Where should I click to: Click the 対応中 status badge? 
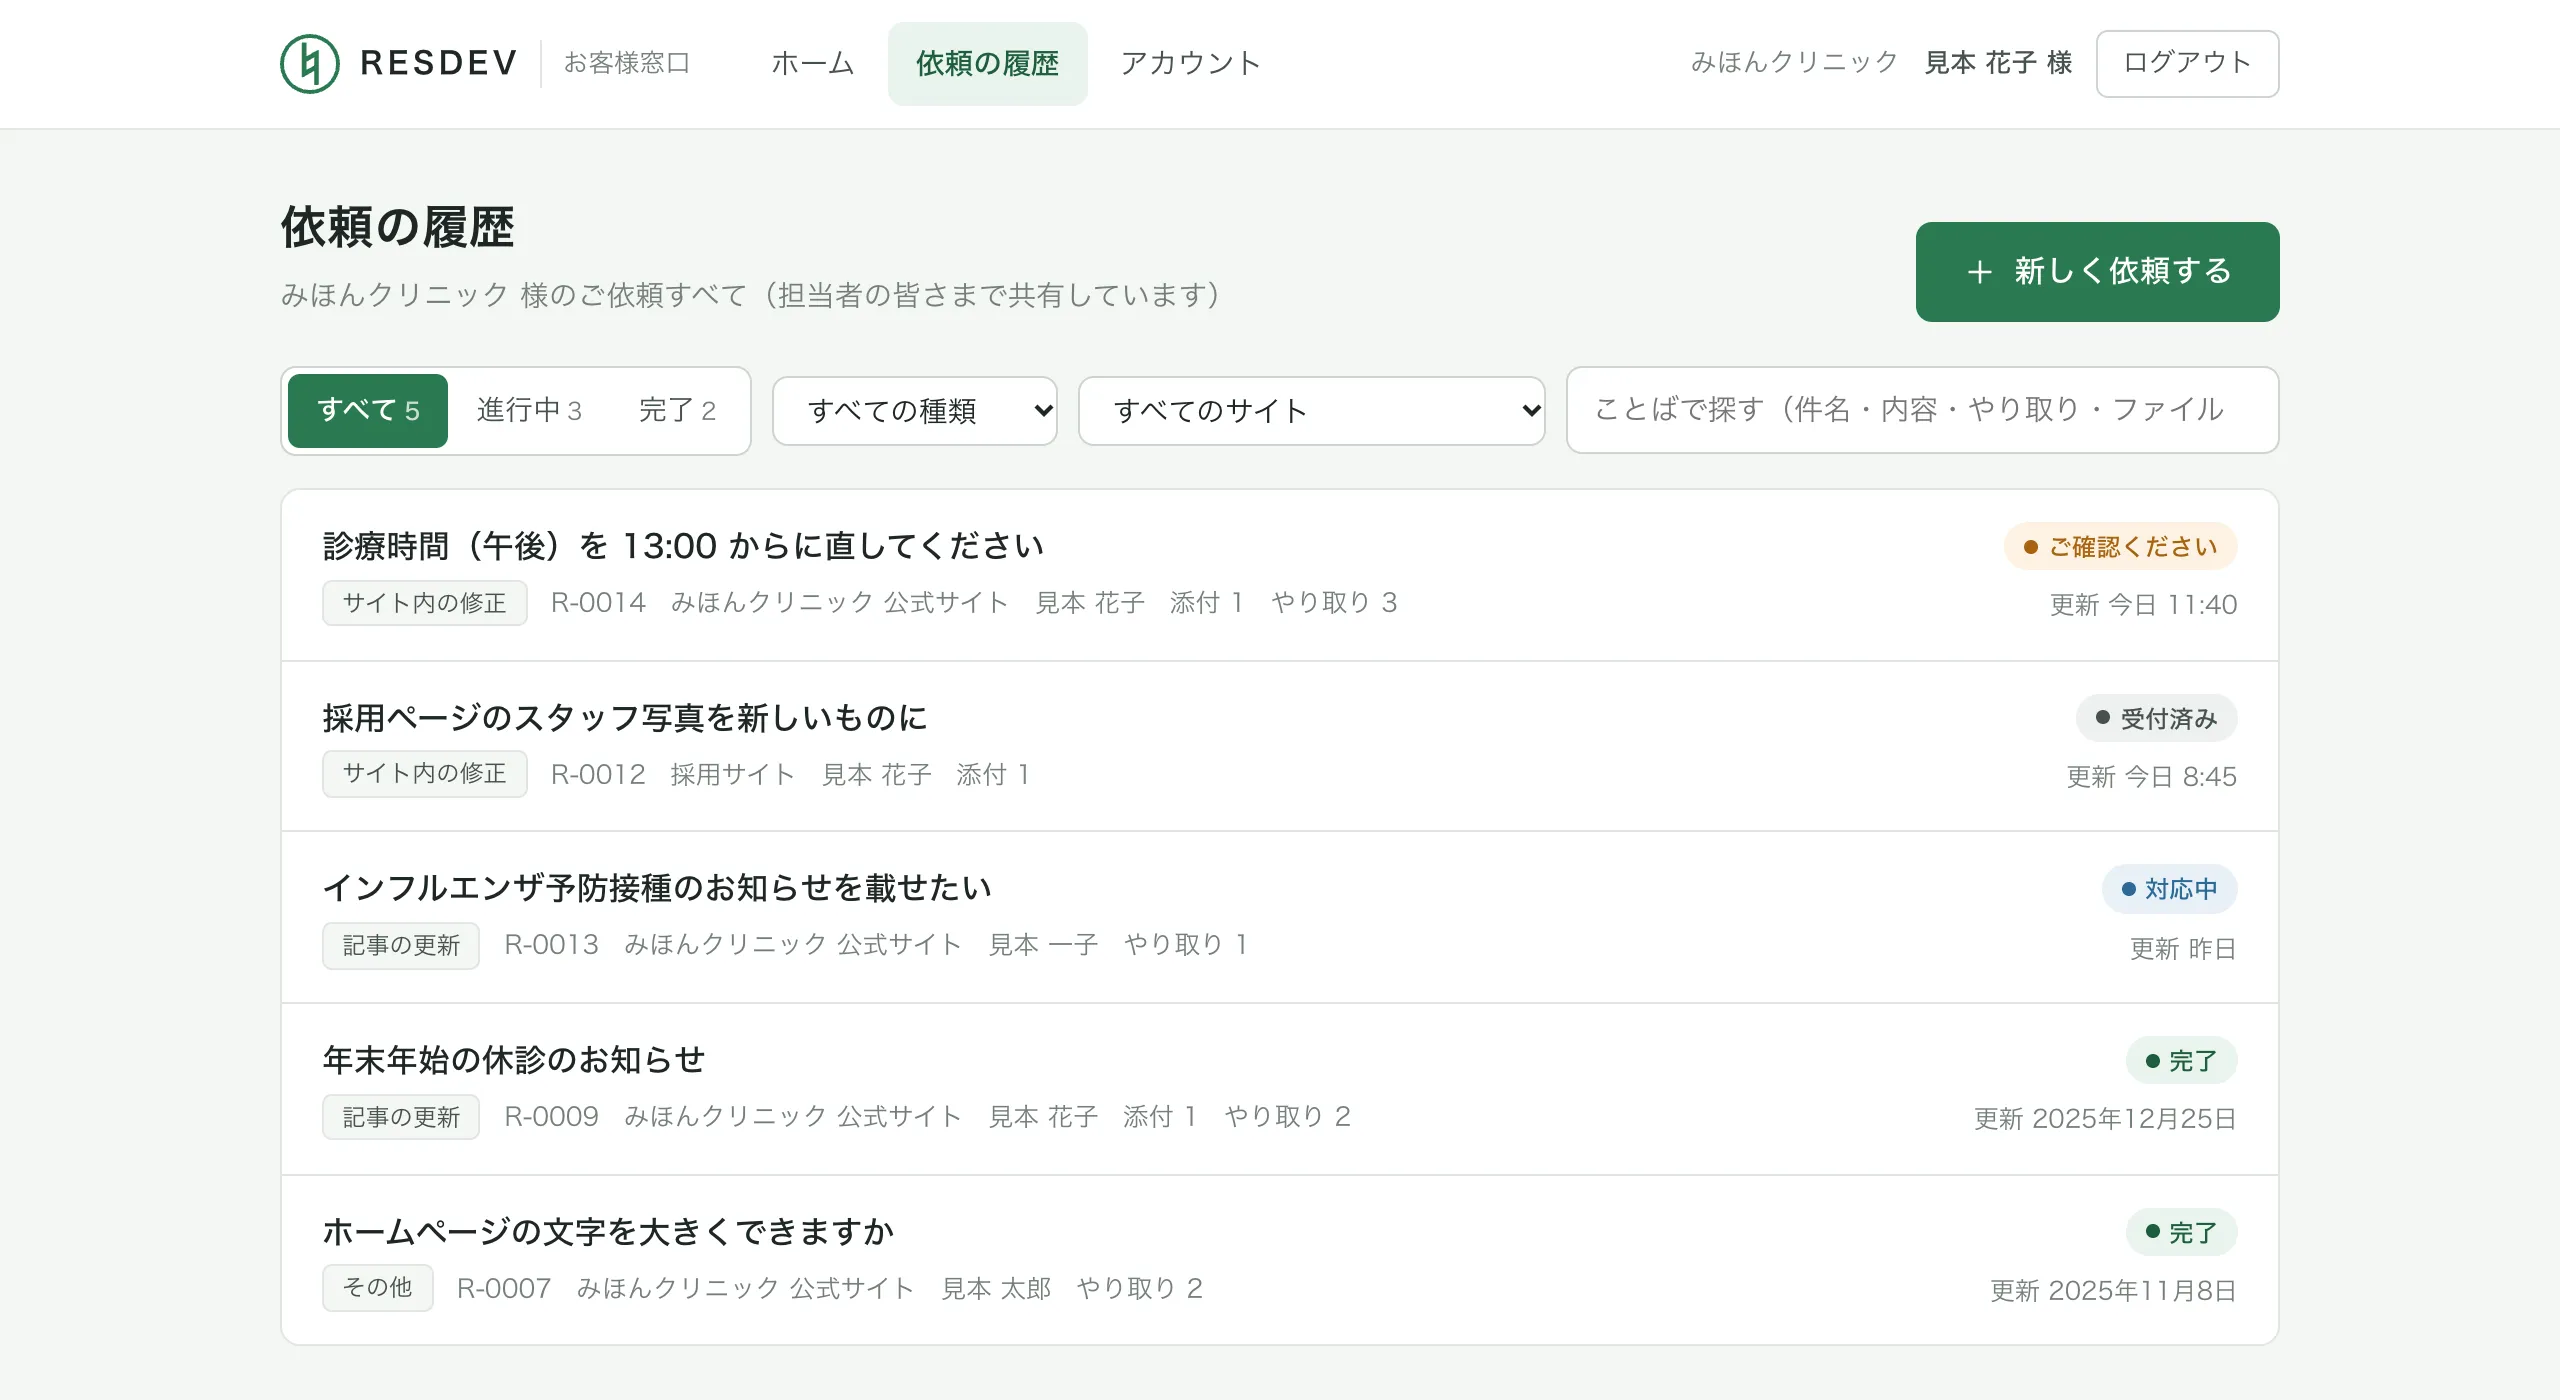coord(2169,889)
